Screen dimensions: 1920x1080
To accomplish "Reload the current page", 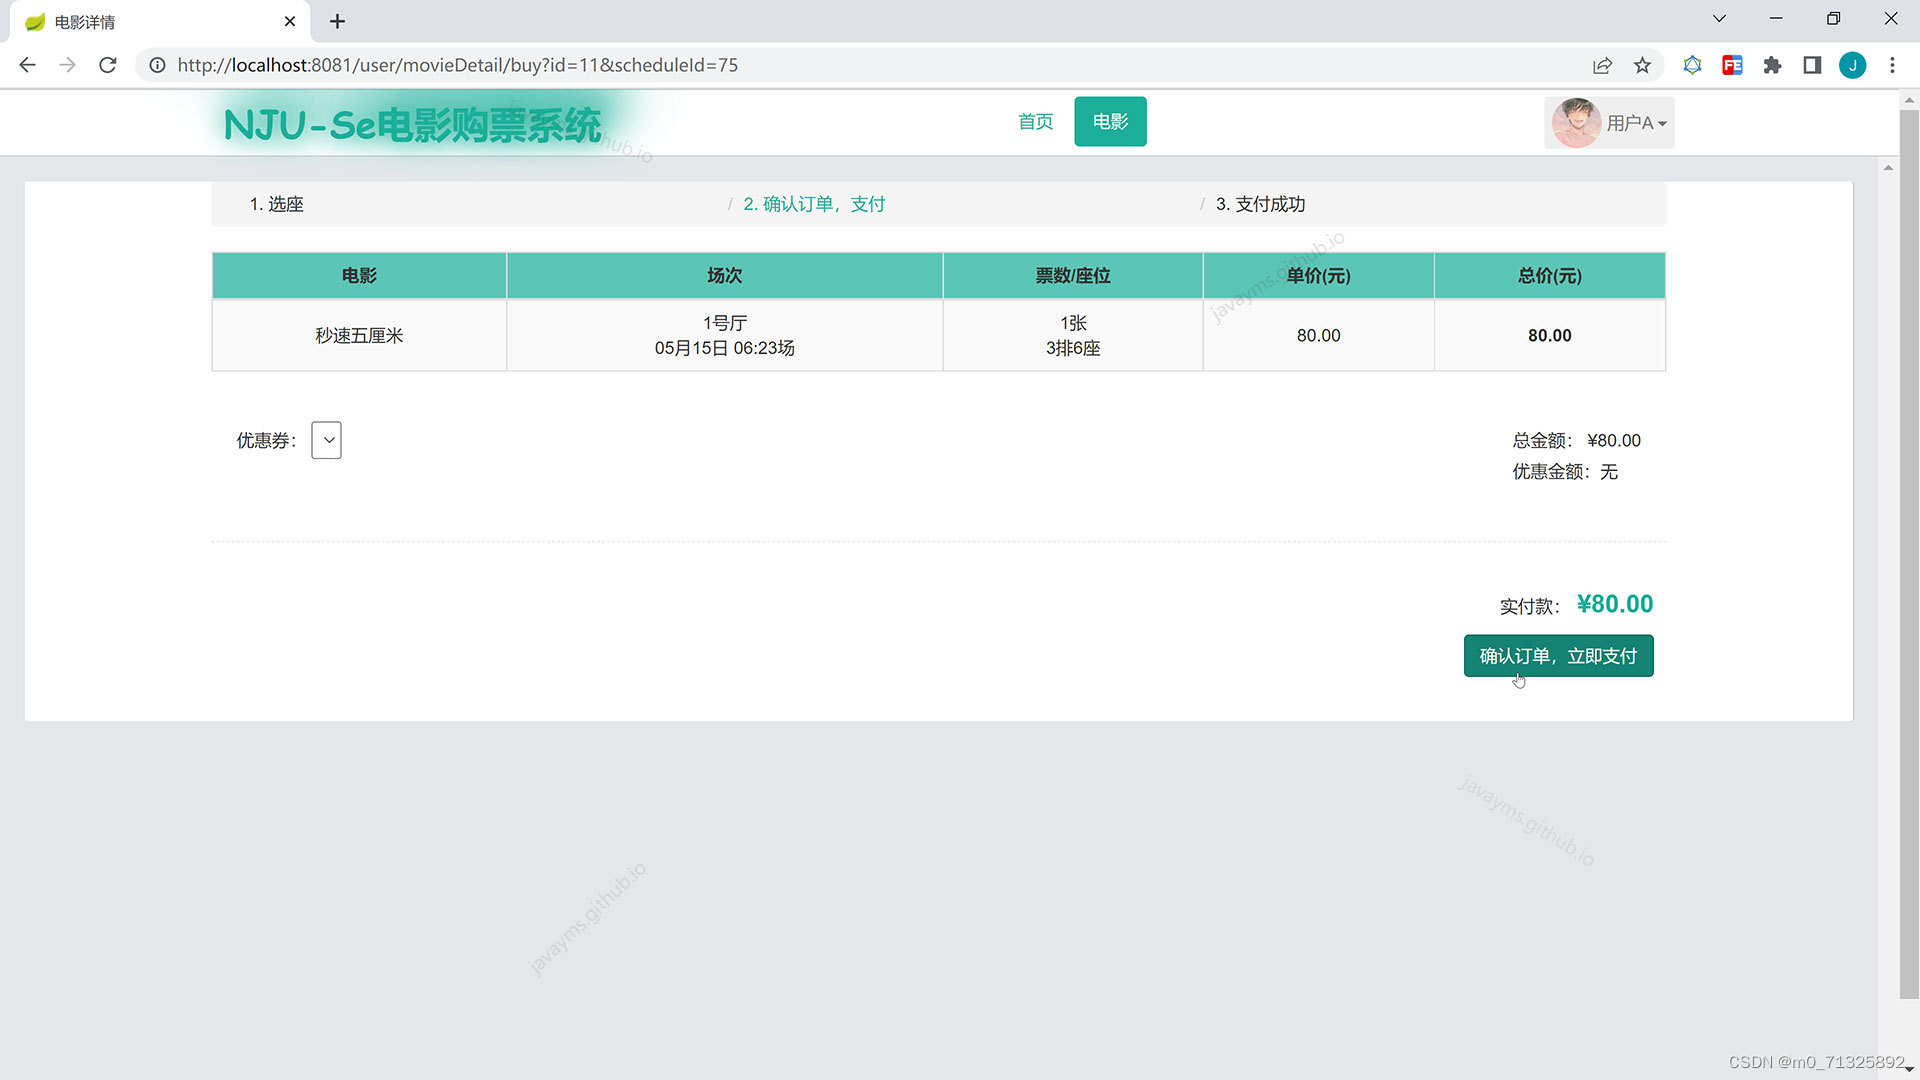I will click(x=108, y=65).
